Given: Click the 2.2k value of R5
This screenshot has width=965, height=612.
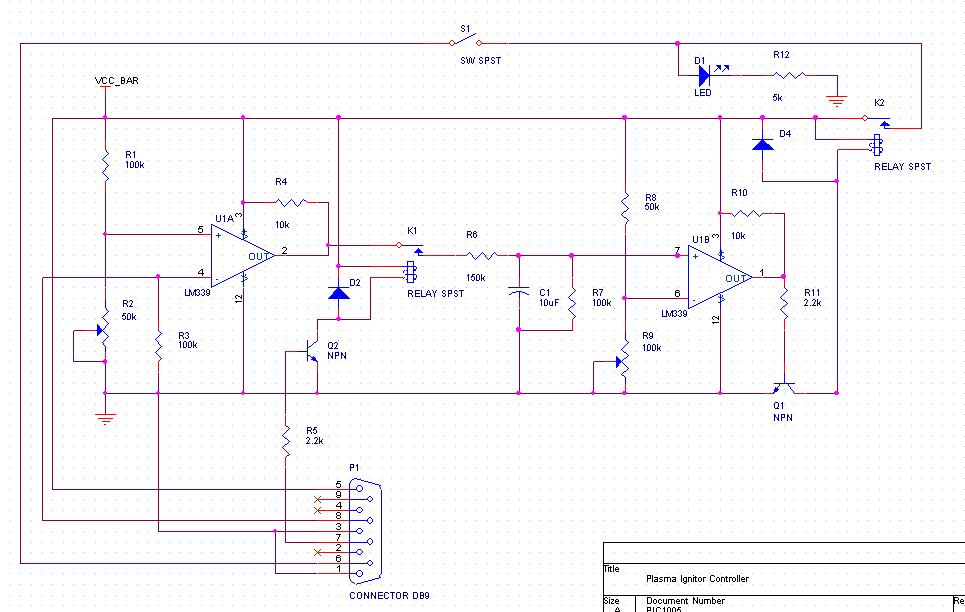Looking at the screenshot, I should pyautogui.click(x=314, y=441).
